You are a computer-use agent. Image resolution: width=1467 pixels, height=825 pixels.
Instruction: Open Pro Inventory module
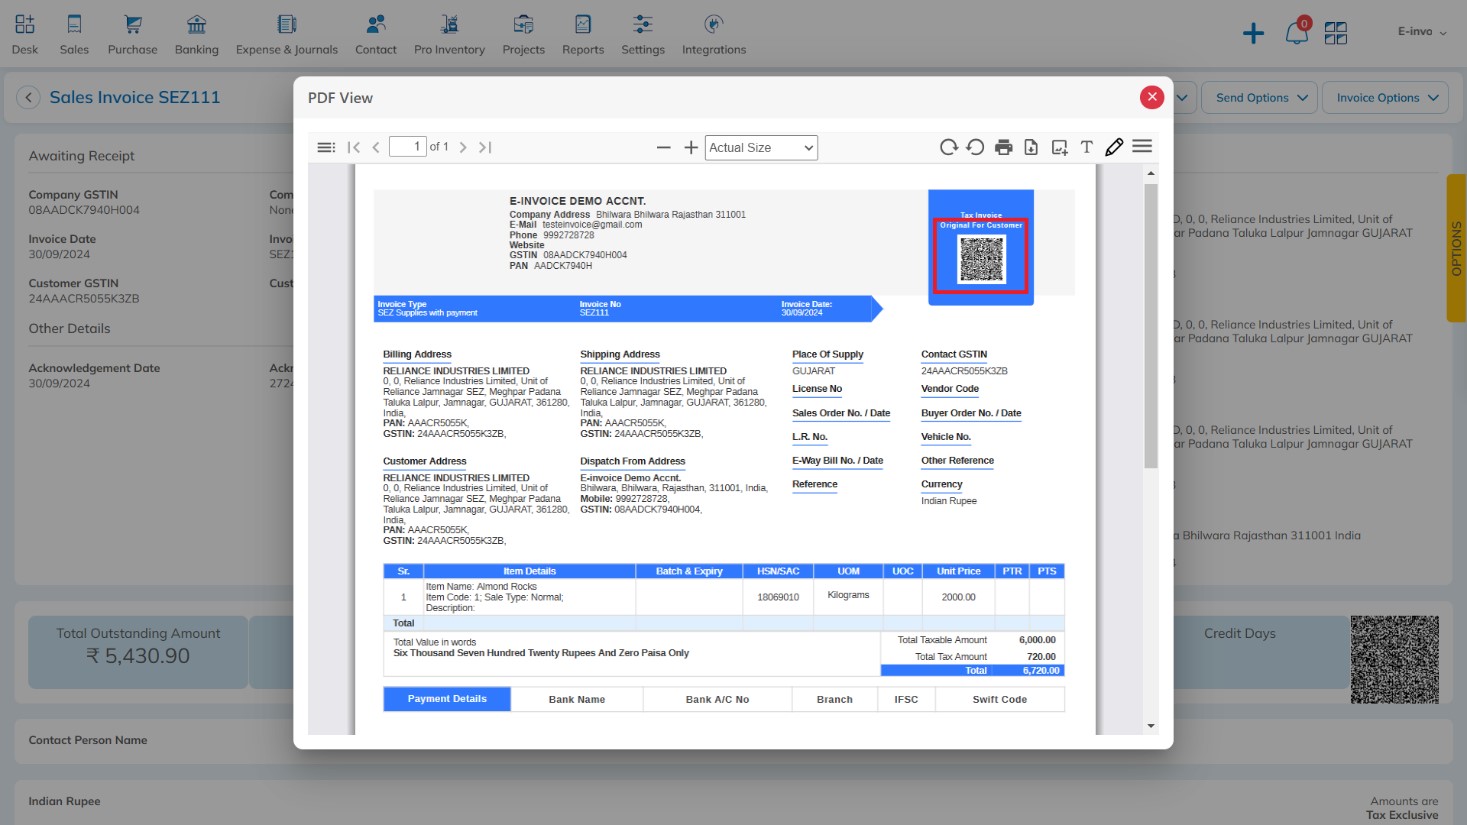tap(449, 34)
